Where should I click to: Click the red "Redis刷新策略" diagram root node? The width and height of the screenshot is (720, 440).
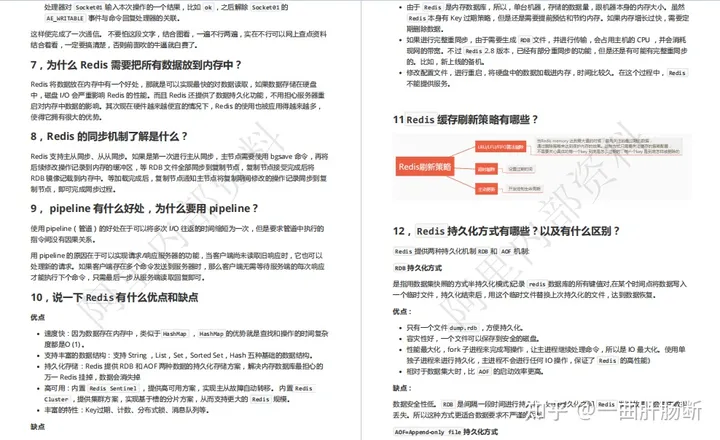coord(425,167)
